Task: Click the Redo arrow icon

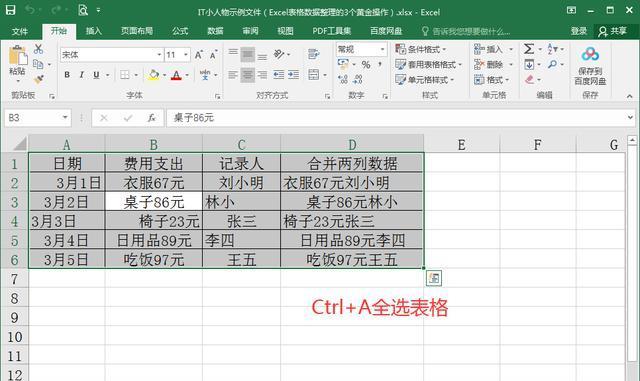Action: pos(56,10)
